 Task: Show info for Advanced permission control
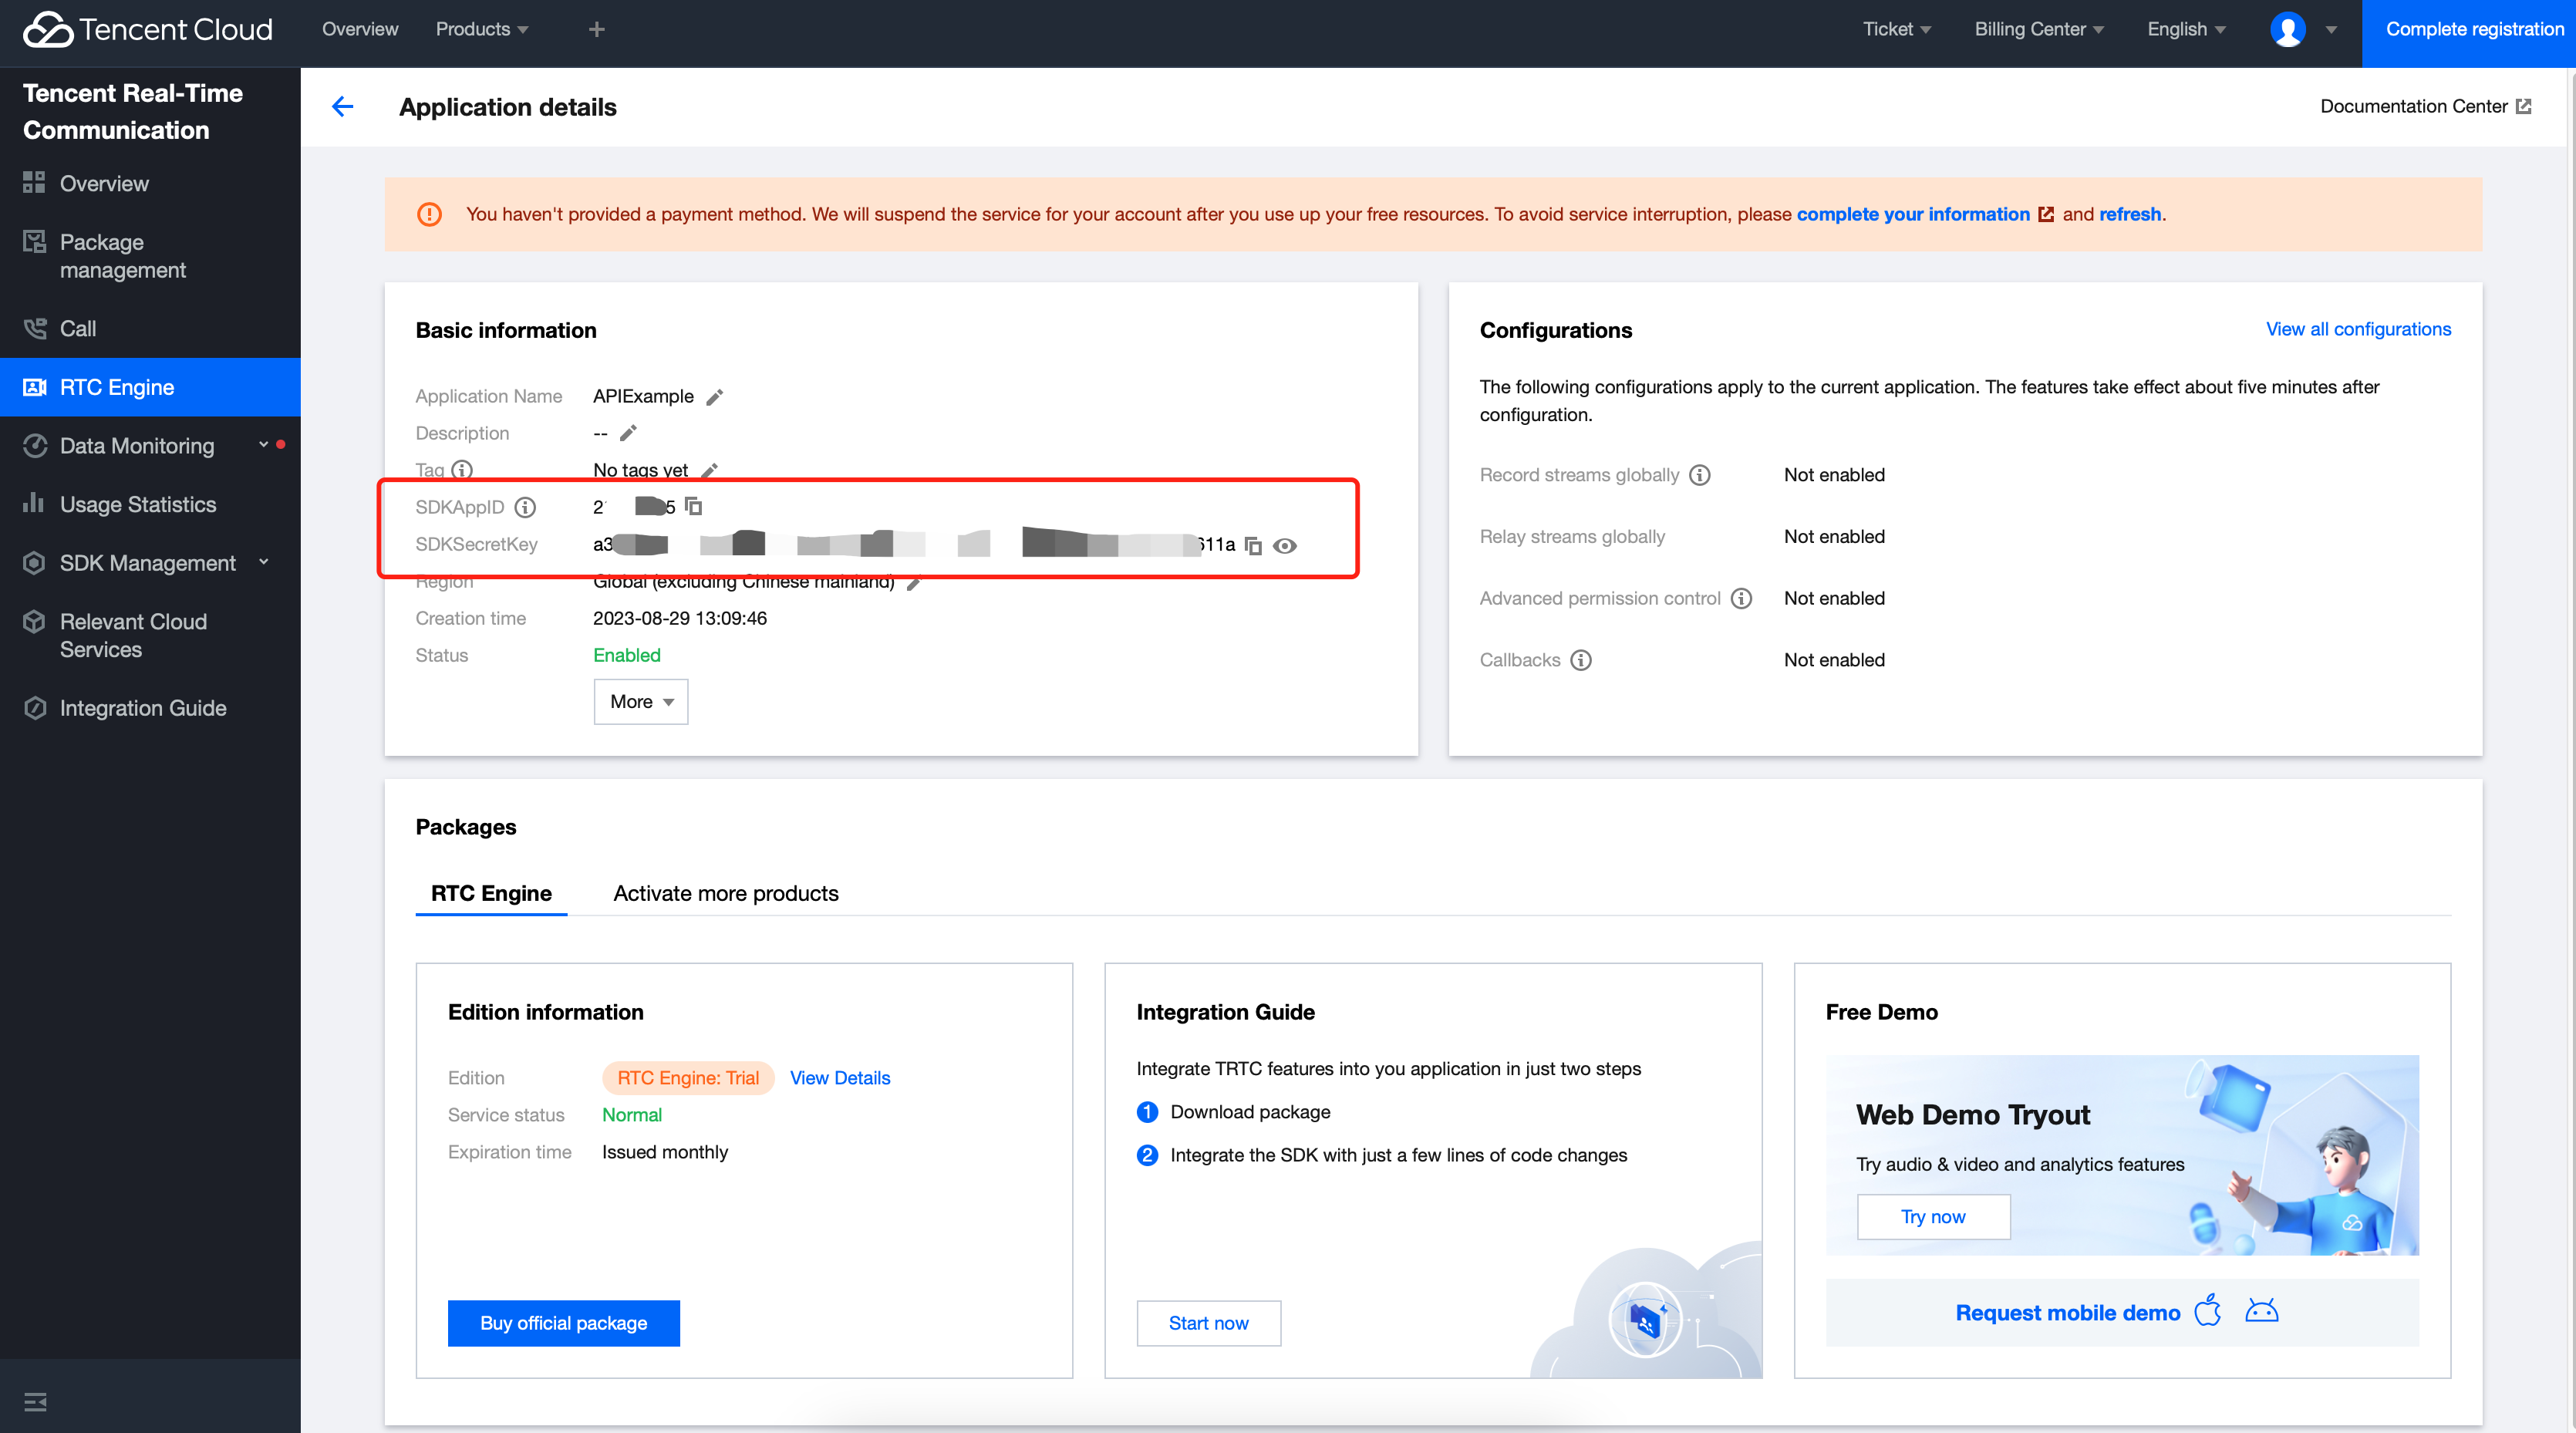point(1741,598)
